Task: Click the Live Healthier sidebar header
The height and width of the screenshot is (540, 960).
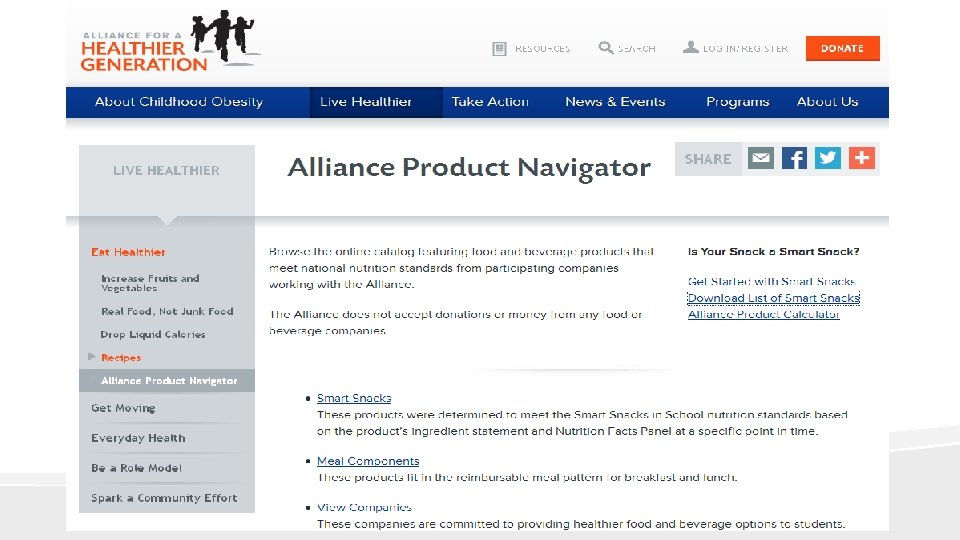Action: pyautogui.click(x=166, y=170)
